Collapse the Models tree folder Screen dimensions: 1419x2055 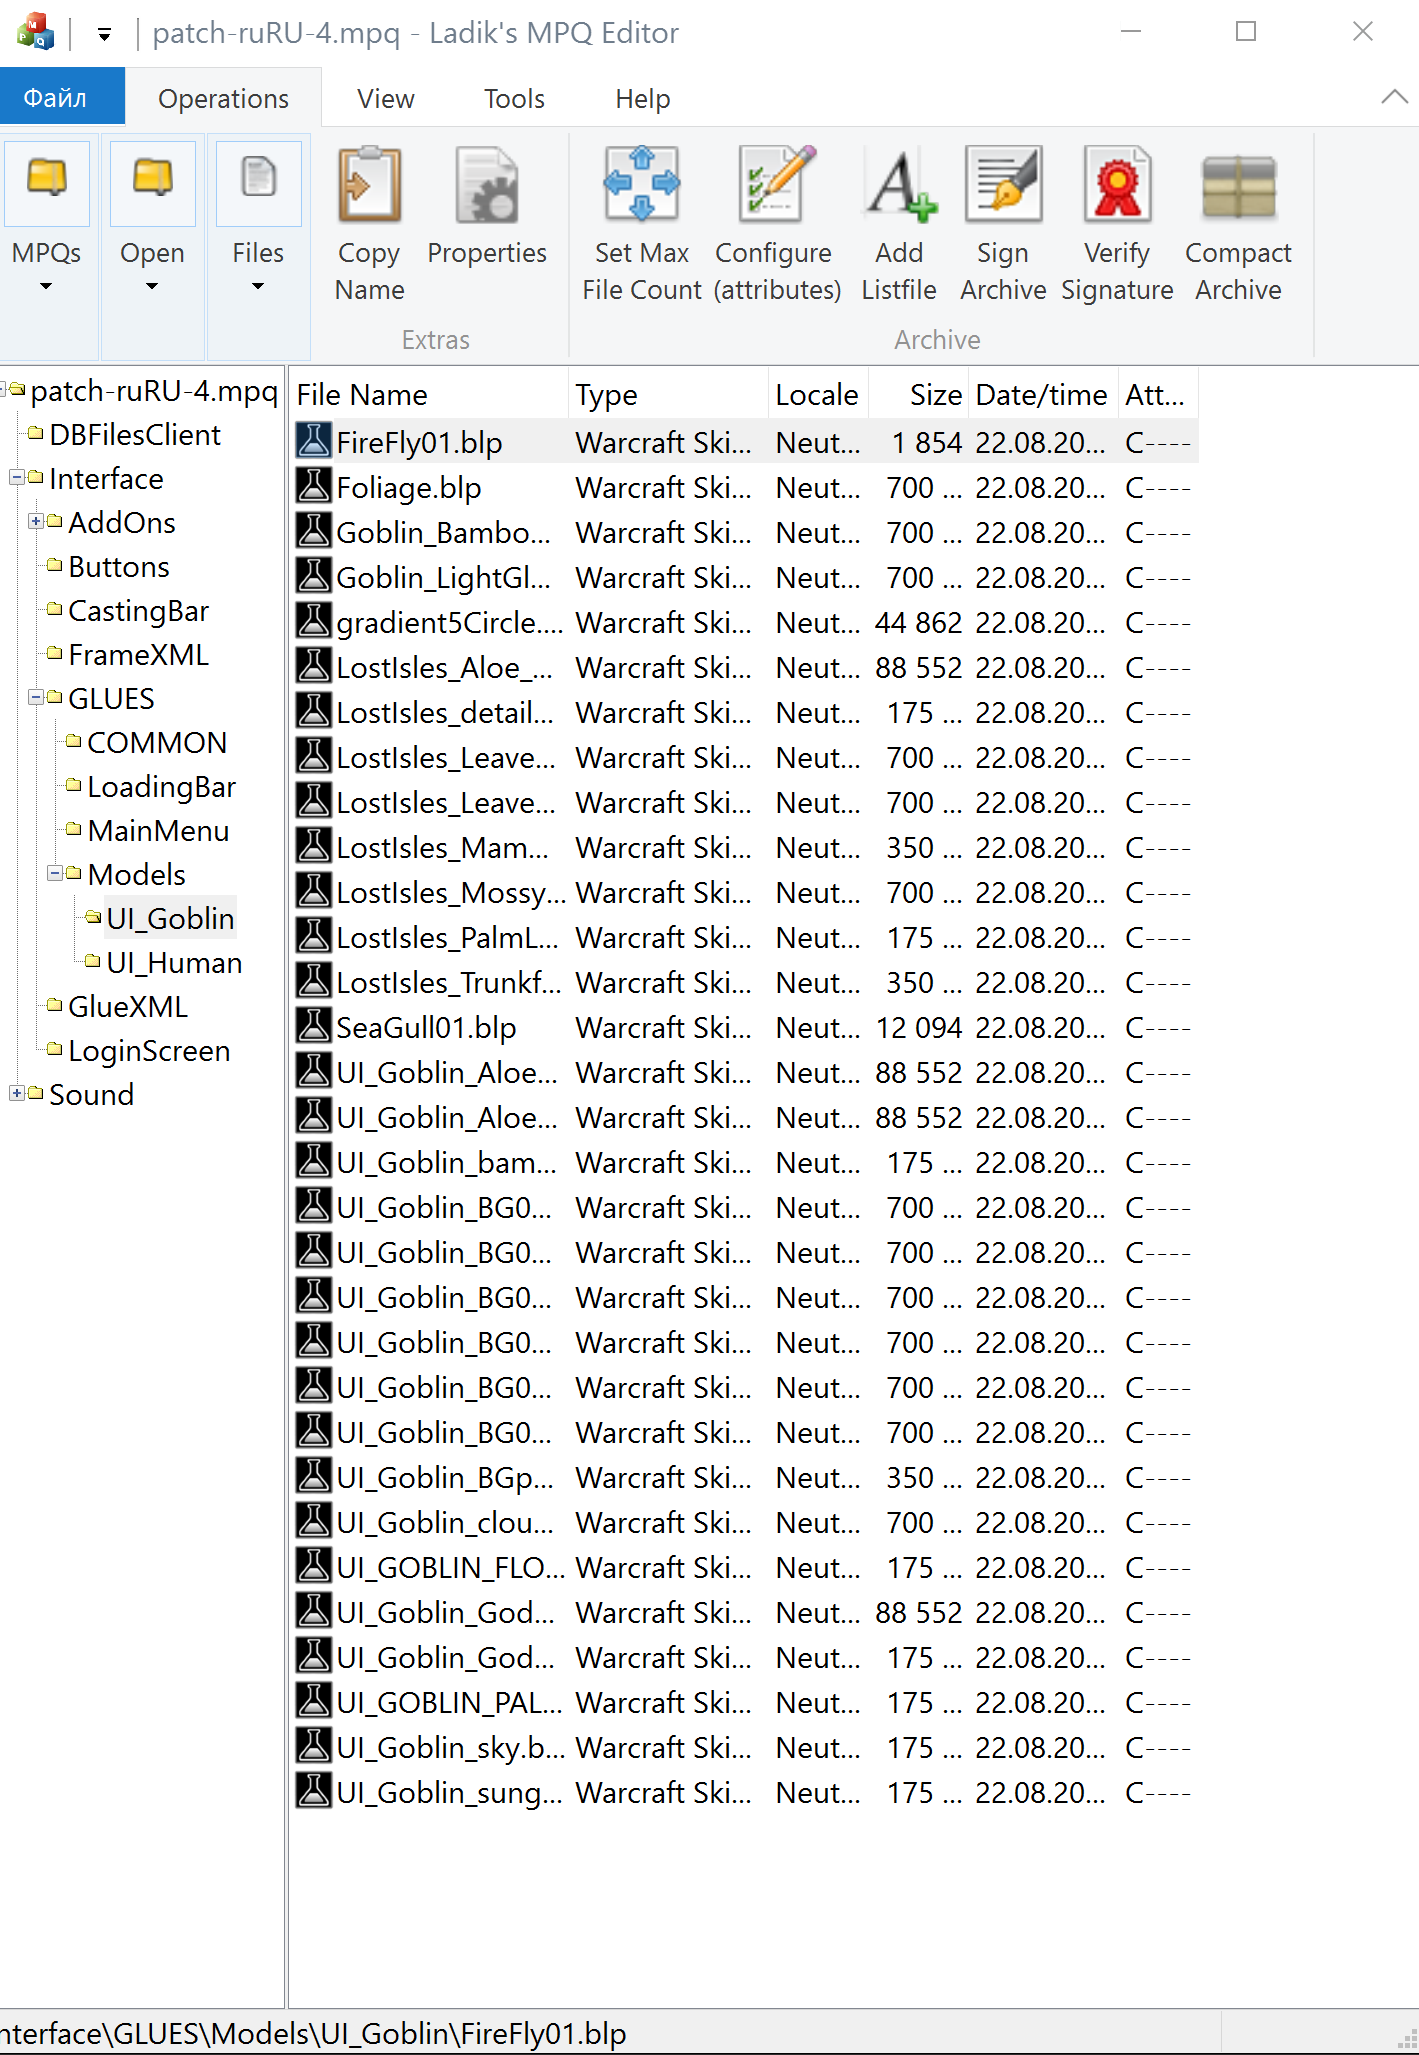[x=55, y=873]
